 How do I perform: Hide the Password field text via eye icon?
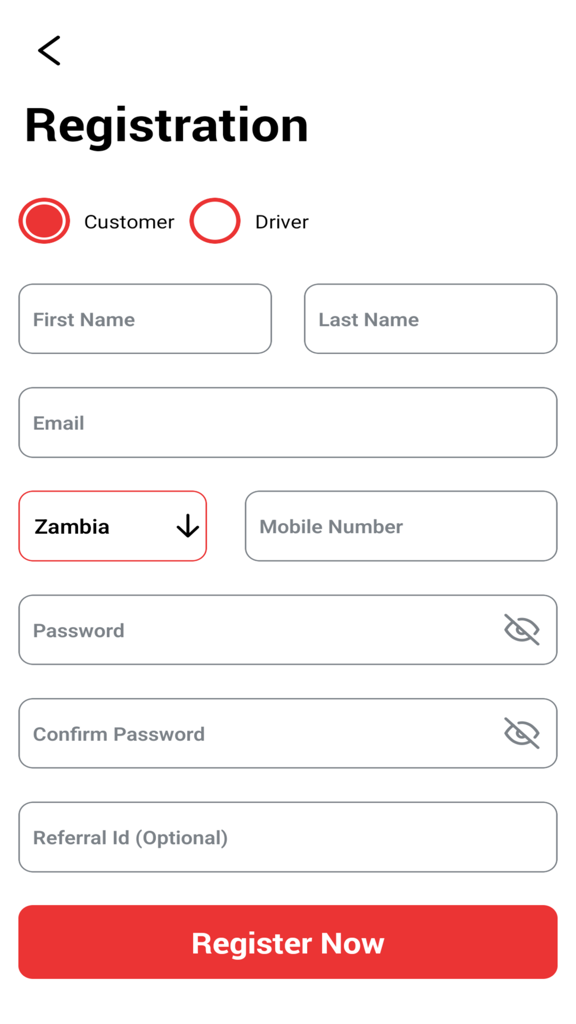pos(521,630)
